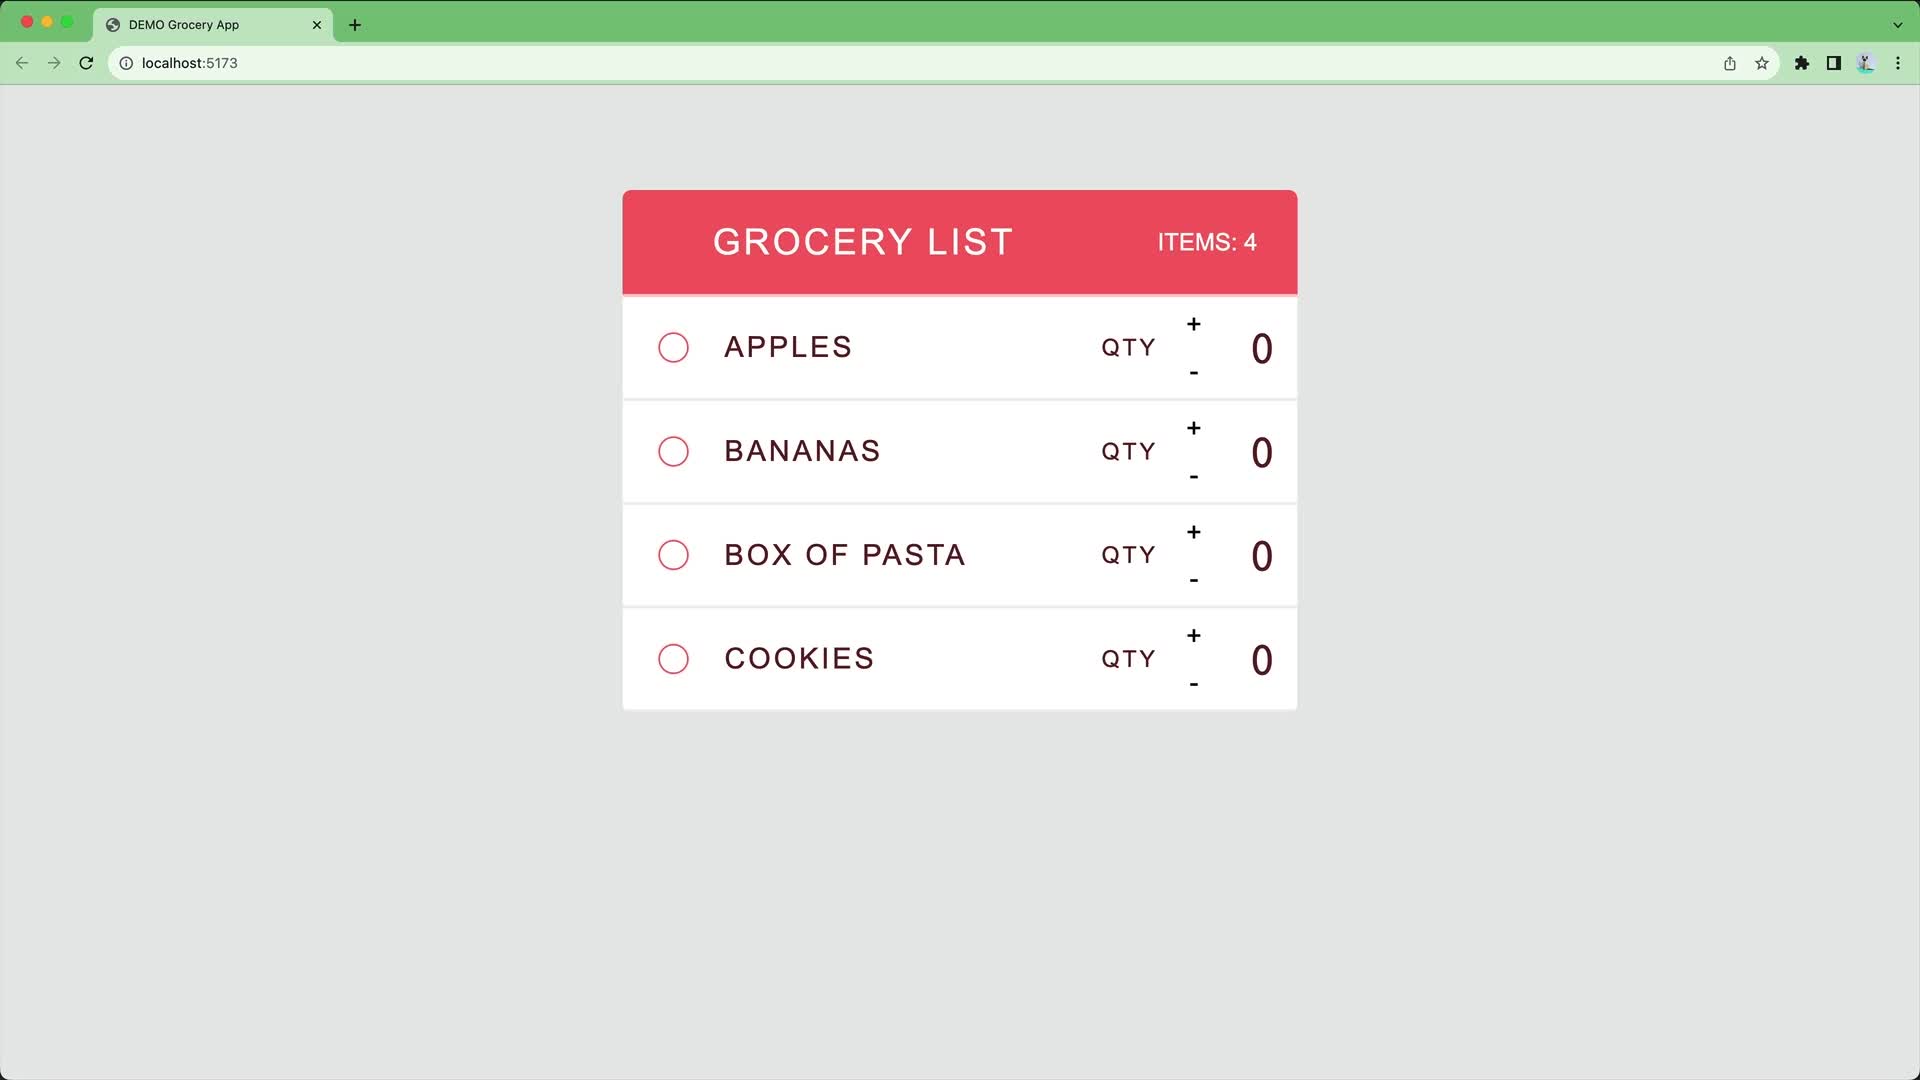1920x1080 pixels.
Task: Tick the Box of Pasta circle
Action: tap(673, 555)
